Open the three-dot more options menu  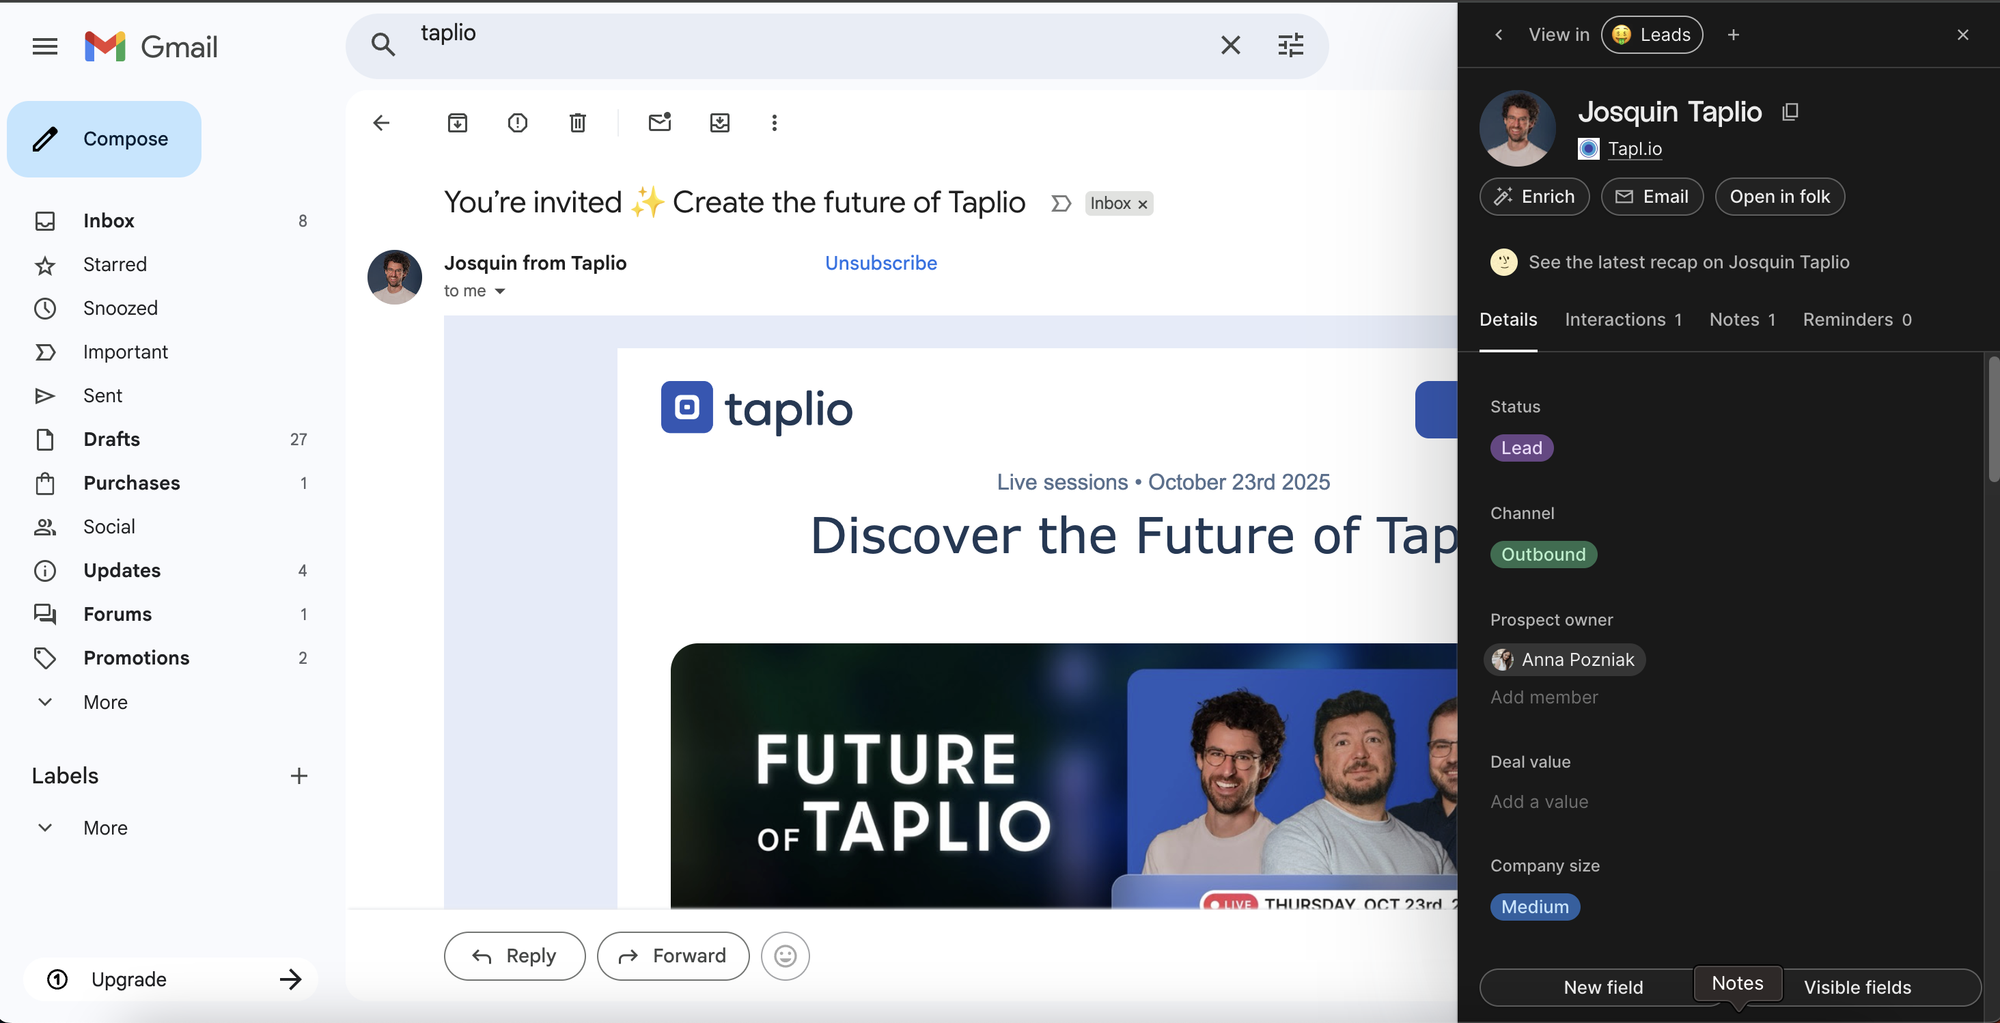point(774,123)
